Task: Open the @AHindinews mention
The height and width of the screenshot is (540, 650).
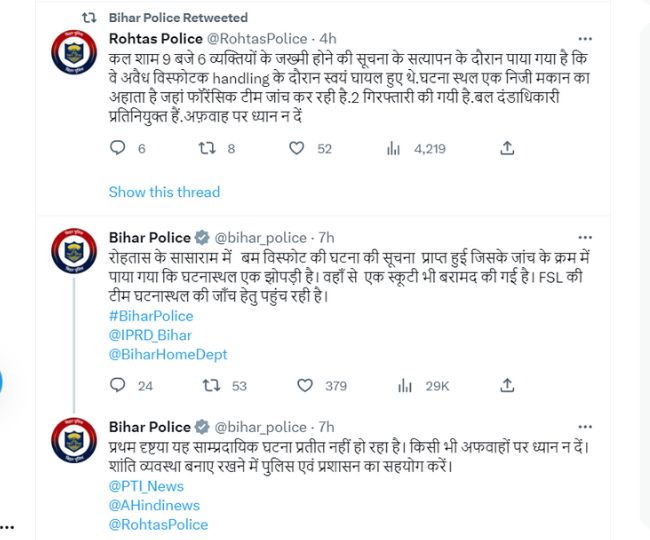Action: pyautogui.click(x=154, y=505)
